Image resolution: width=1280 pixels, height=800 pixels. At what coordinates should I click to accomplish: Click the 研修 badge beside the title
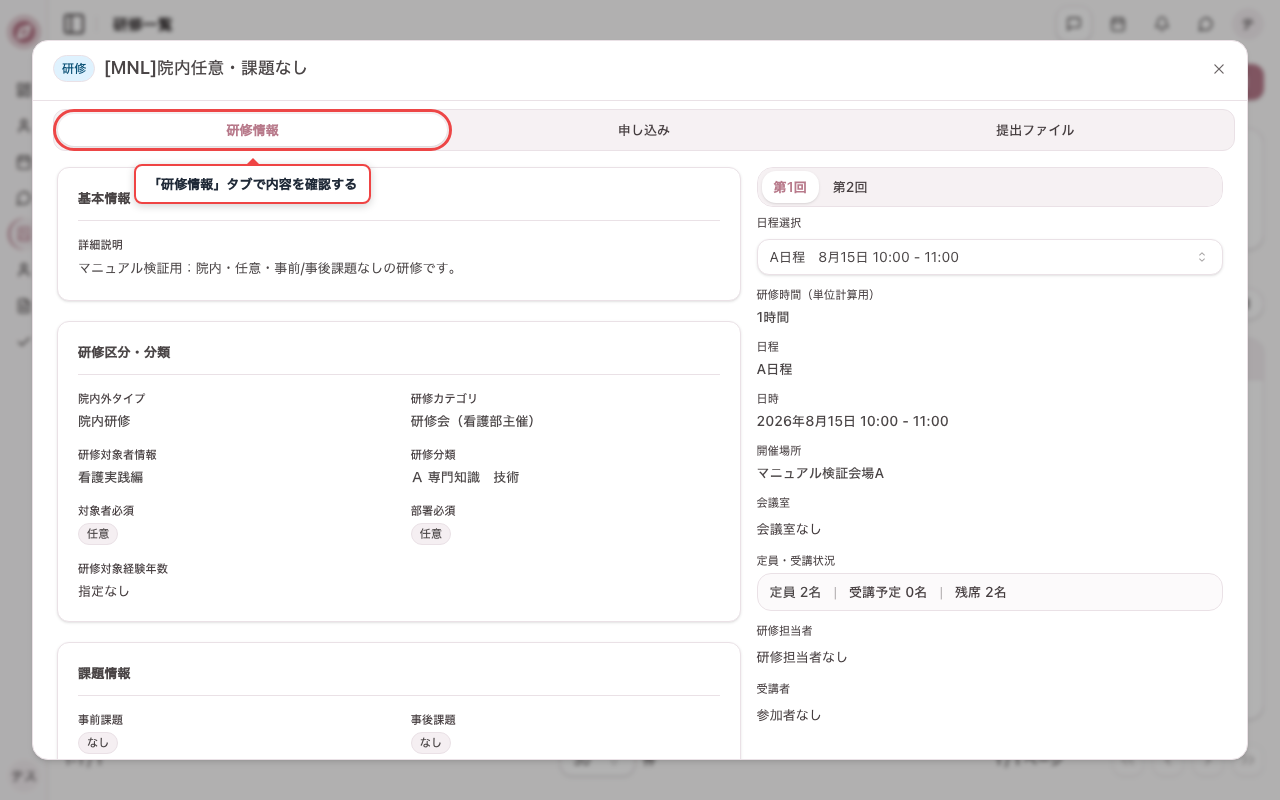[74, 68]
